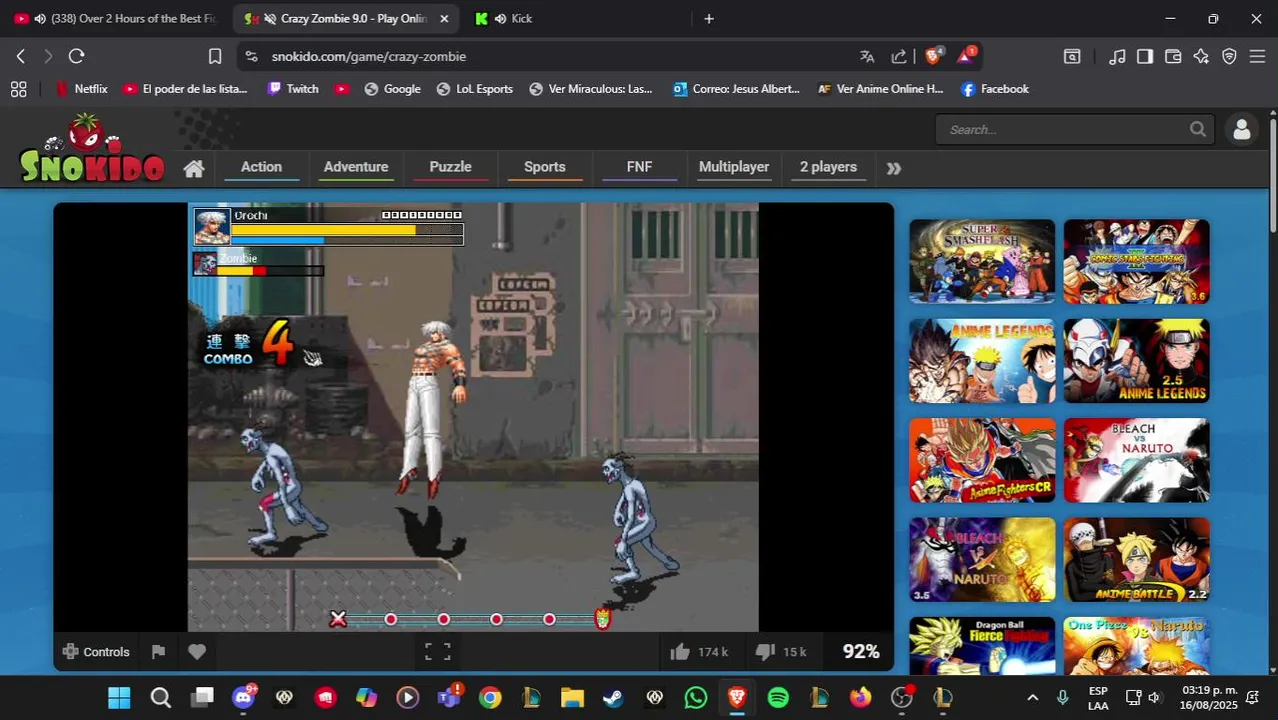
Task: Open Leo AI sparkle icon
Action: [1201, 57]
